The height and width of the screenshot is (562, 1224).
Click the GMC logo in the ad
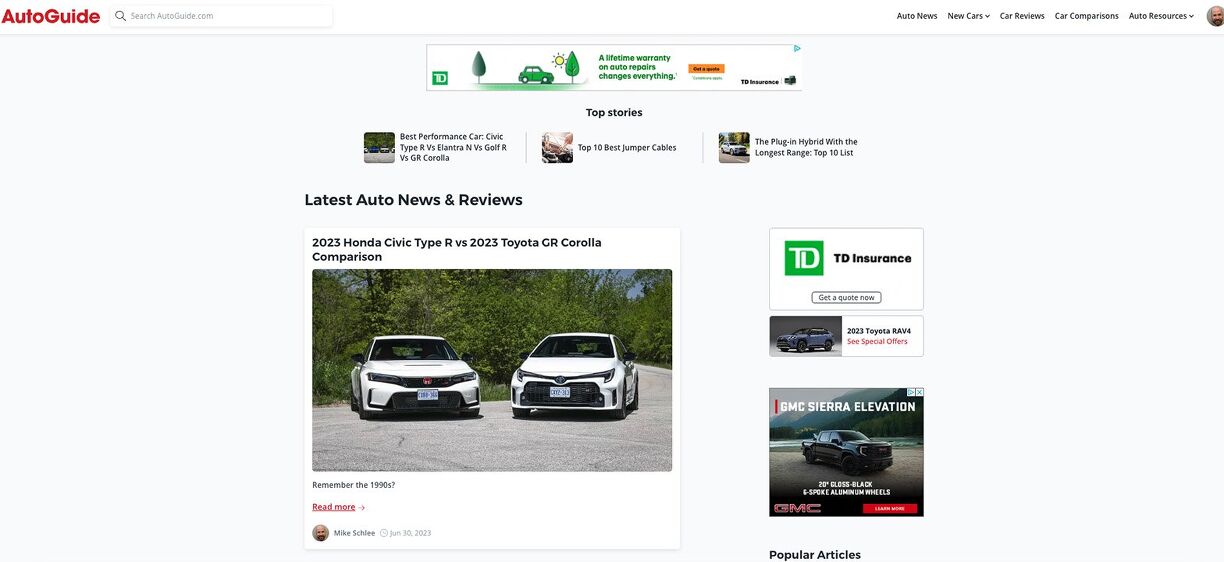(x=798, y=508)
